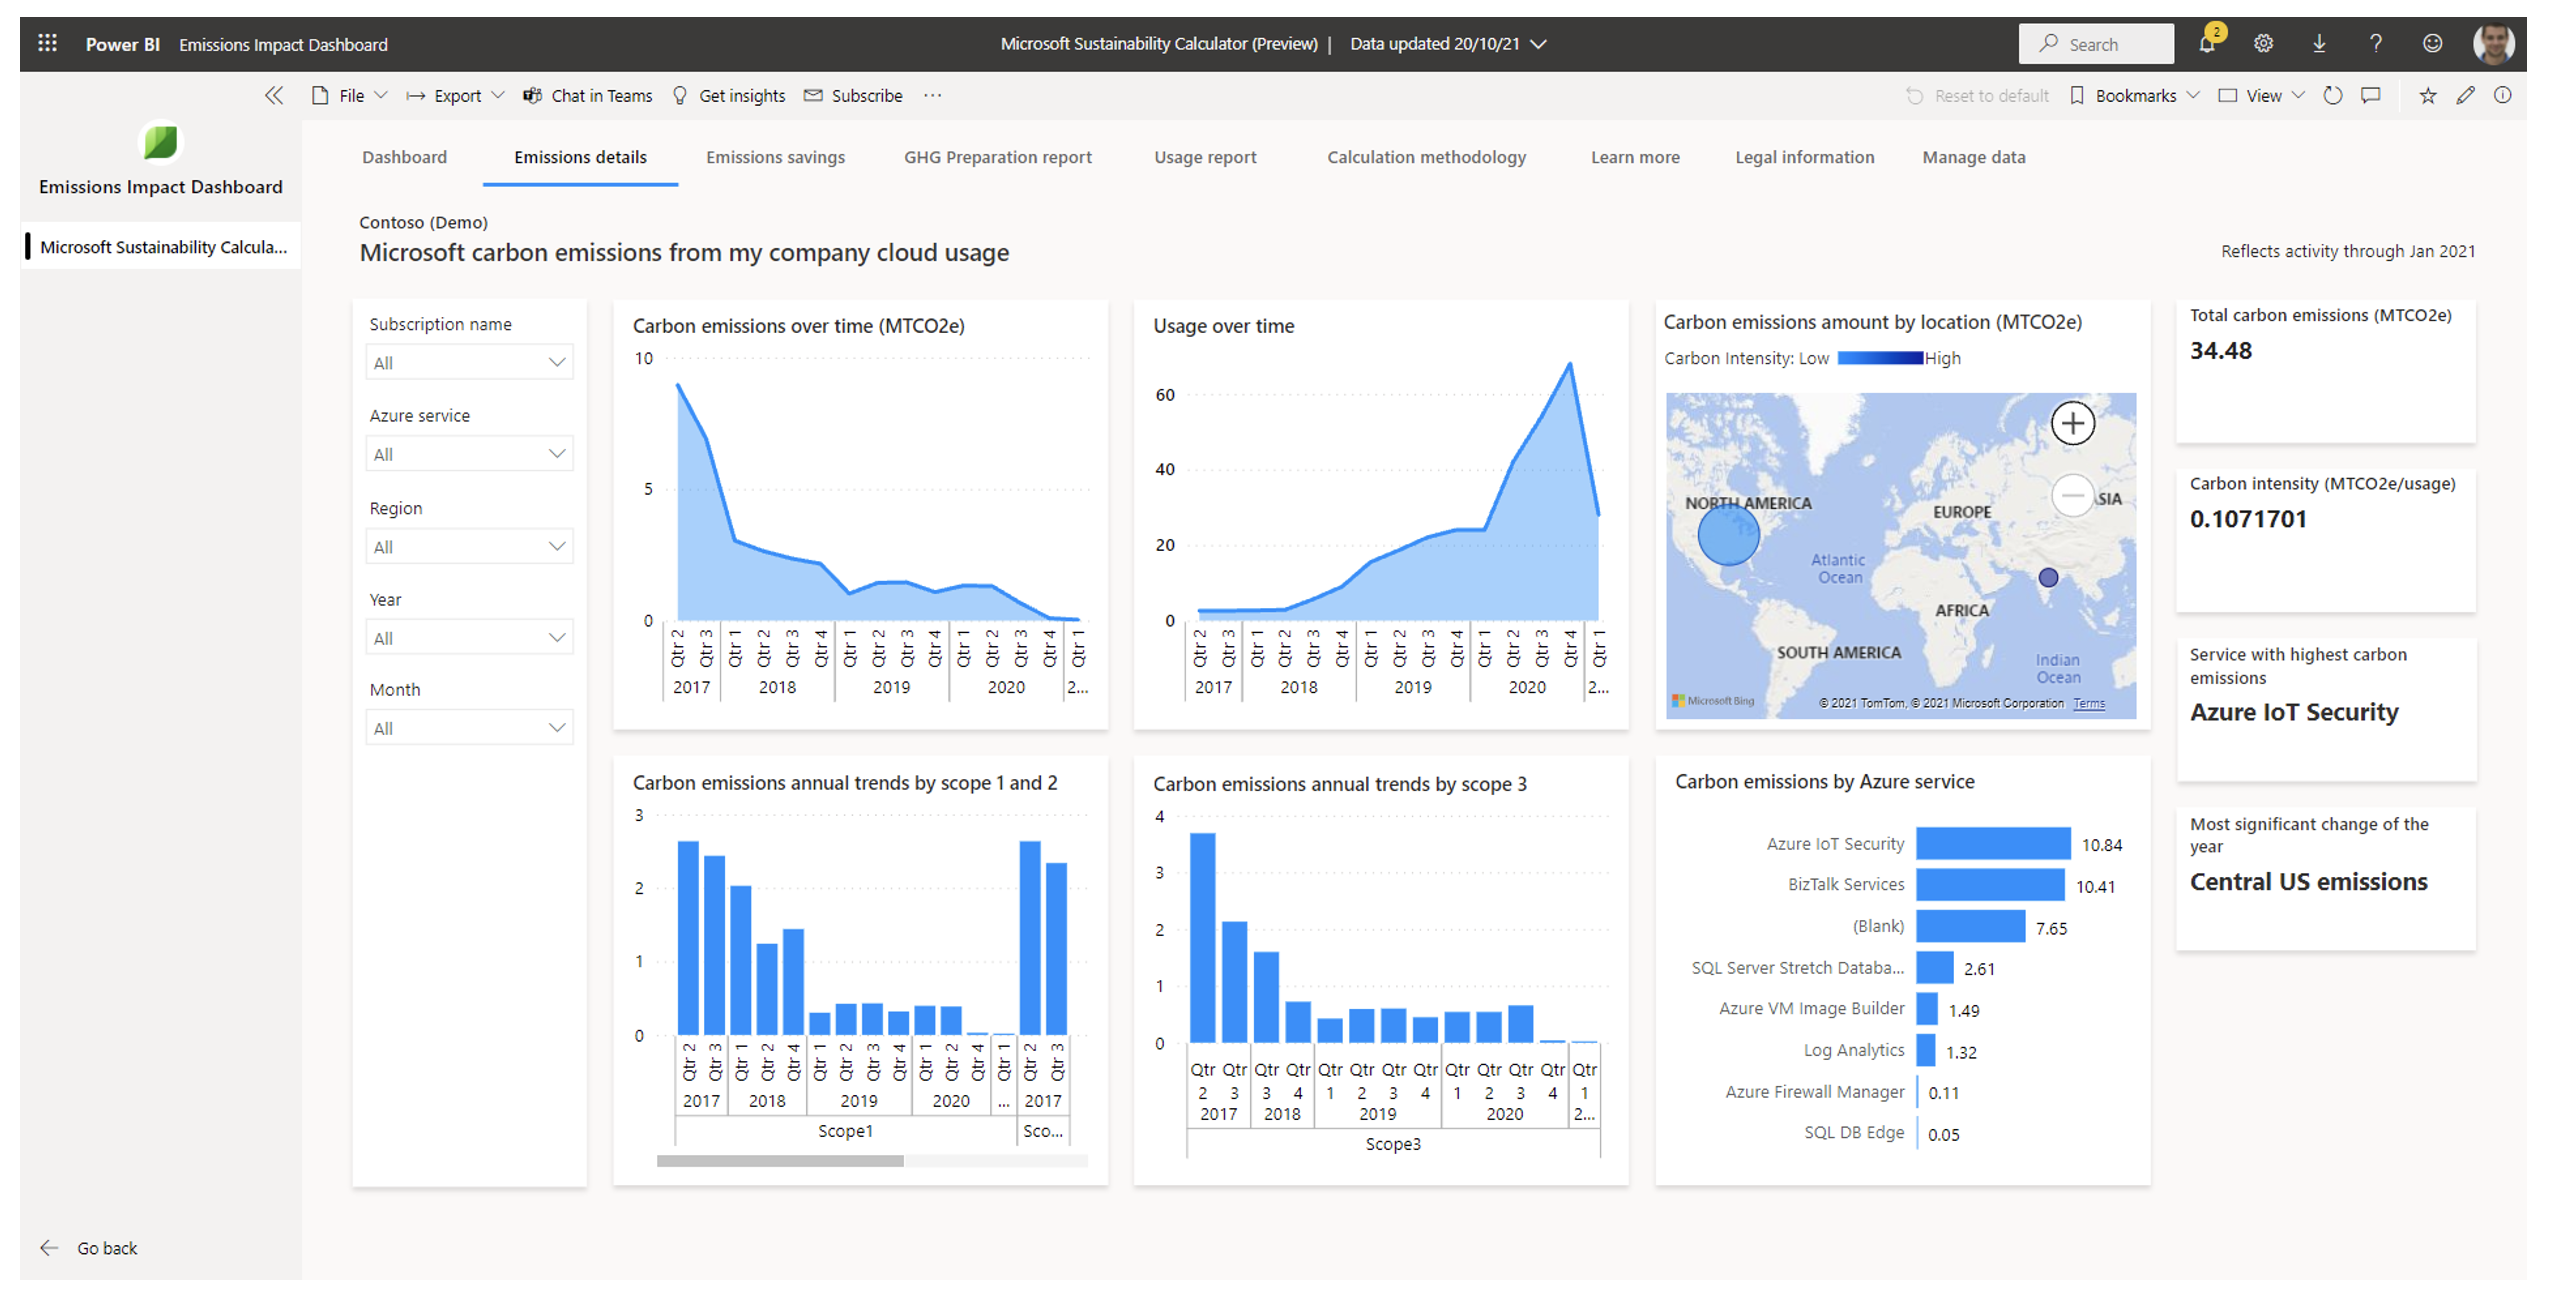
Task: Click the Total carbon emissions value 34.48
Action: click(2220, 350)
